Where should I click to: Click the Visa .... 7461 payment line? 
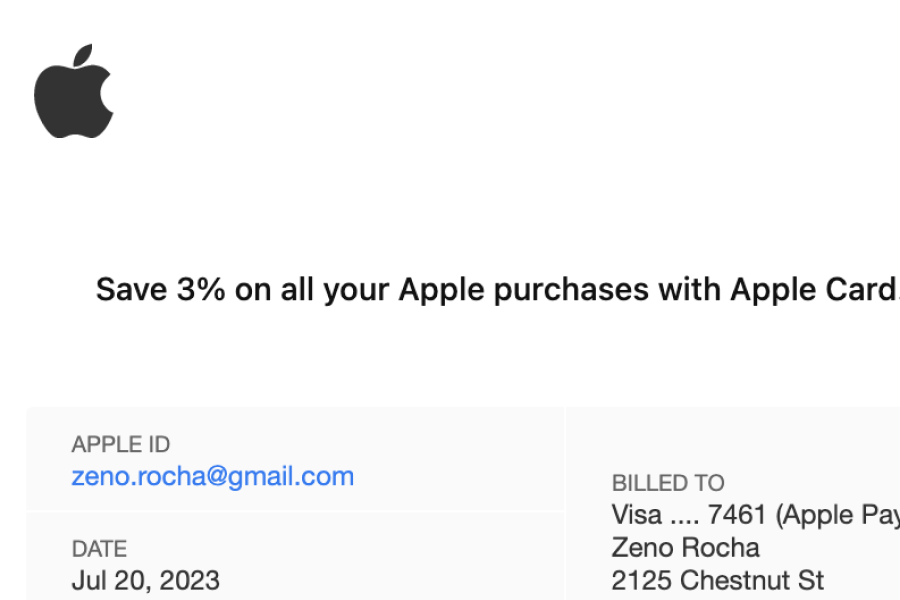[x=754, y=515]
